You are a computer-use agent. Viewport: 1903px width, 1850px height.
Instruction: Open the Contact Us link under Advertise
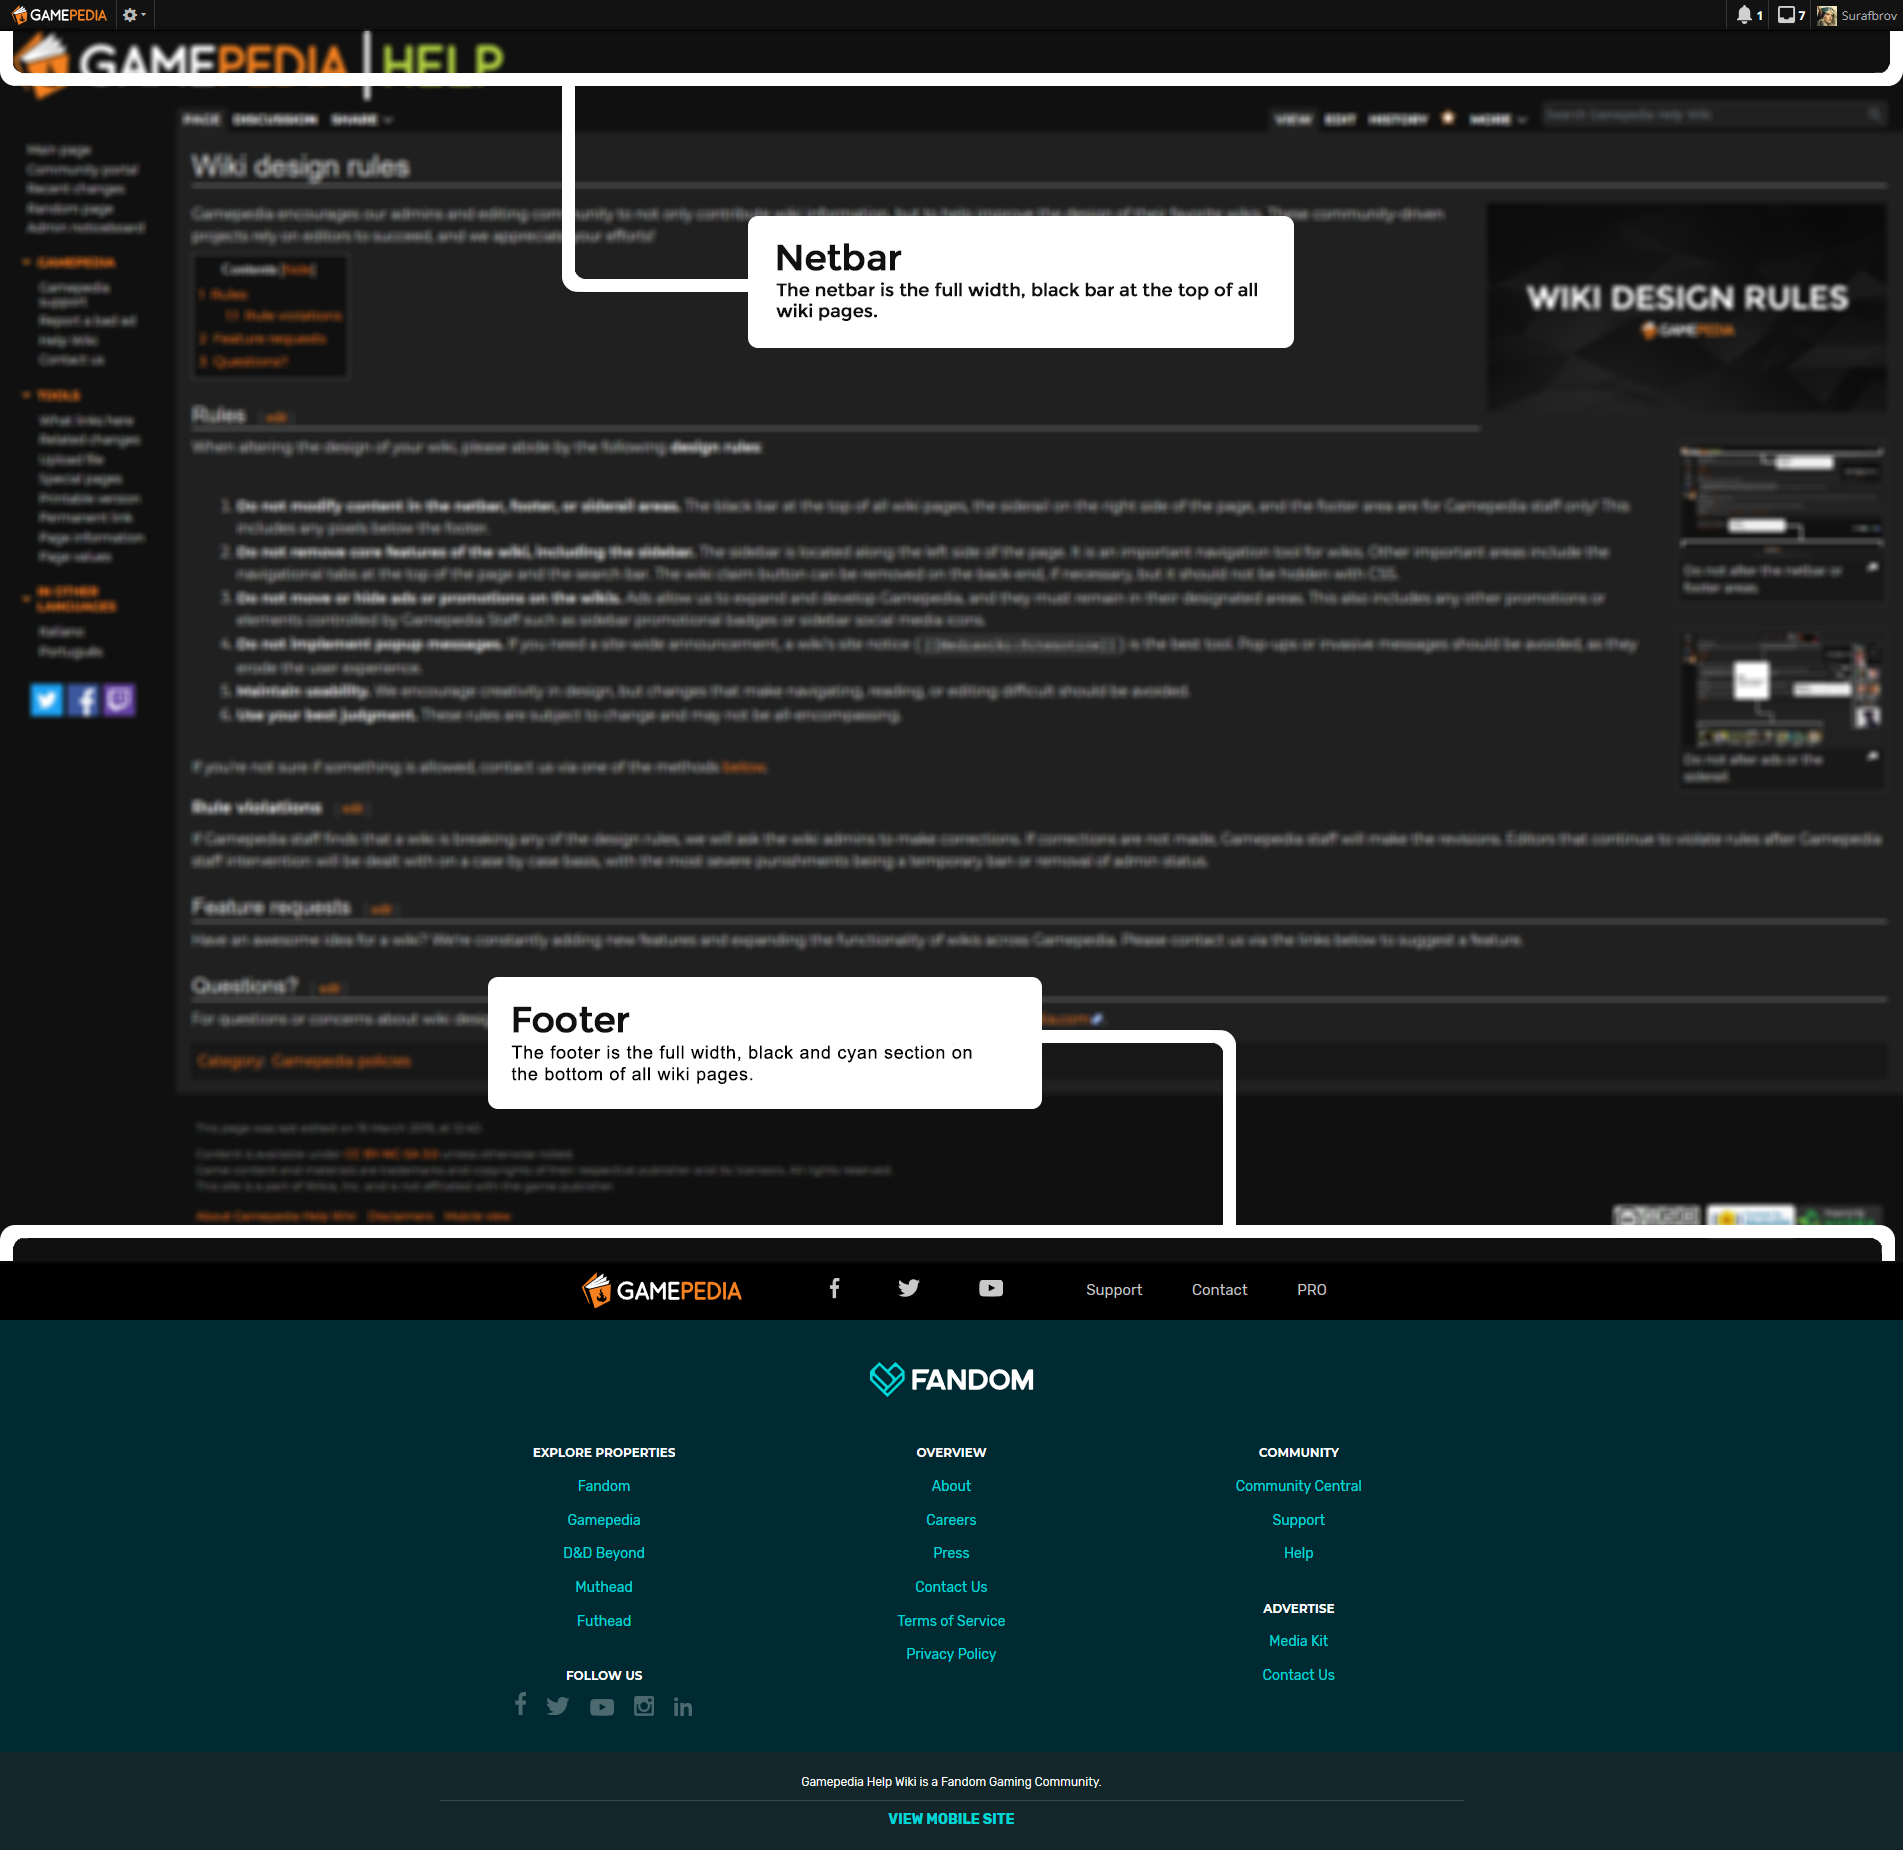coord(1298,1675)
